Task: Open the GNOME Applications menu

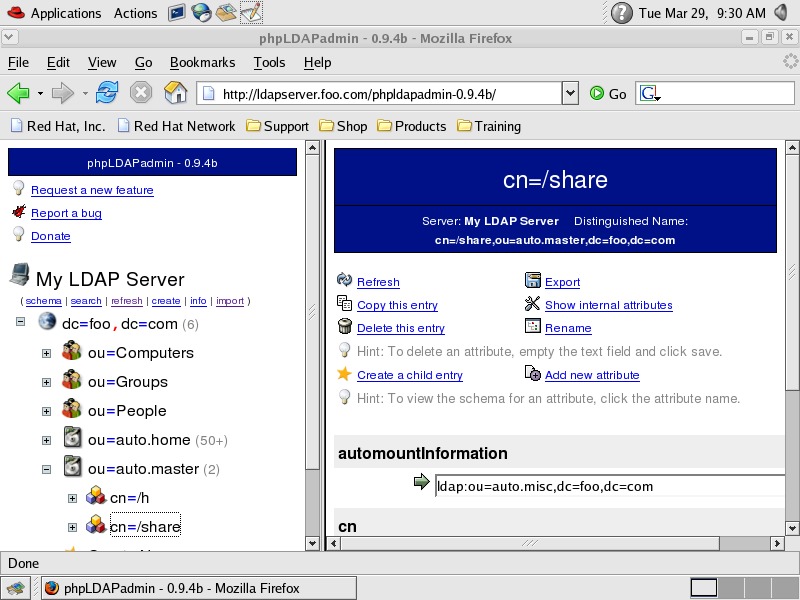Action: pyautogui.click(x=65, y=13)
